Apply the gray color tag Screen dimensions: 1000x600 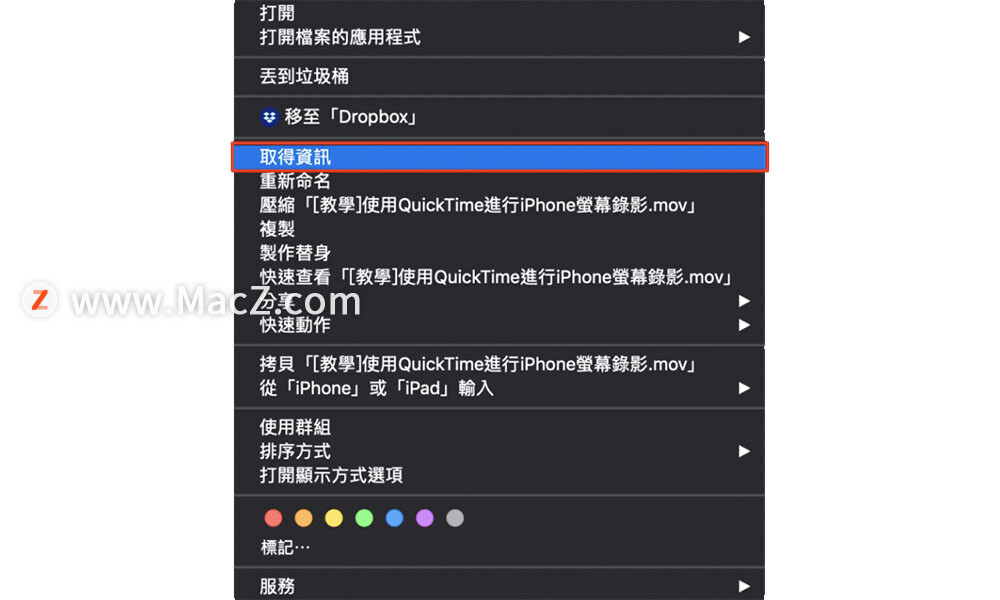pos(455,518)
